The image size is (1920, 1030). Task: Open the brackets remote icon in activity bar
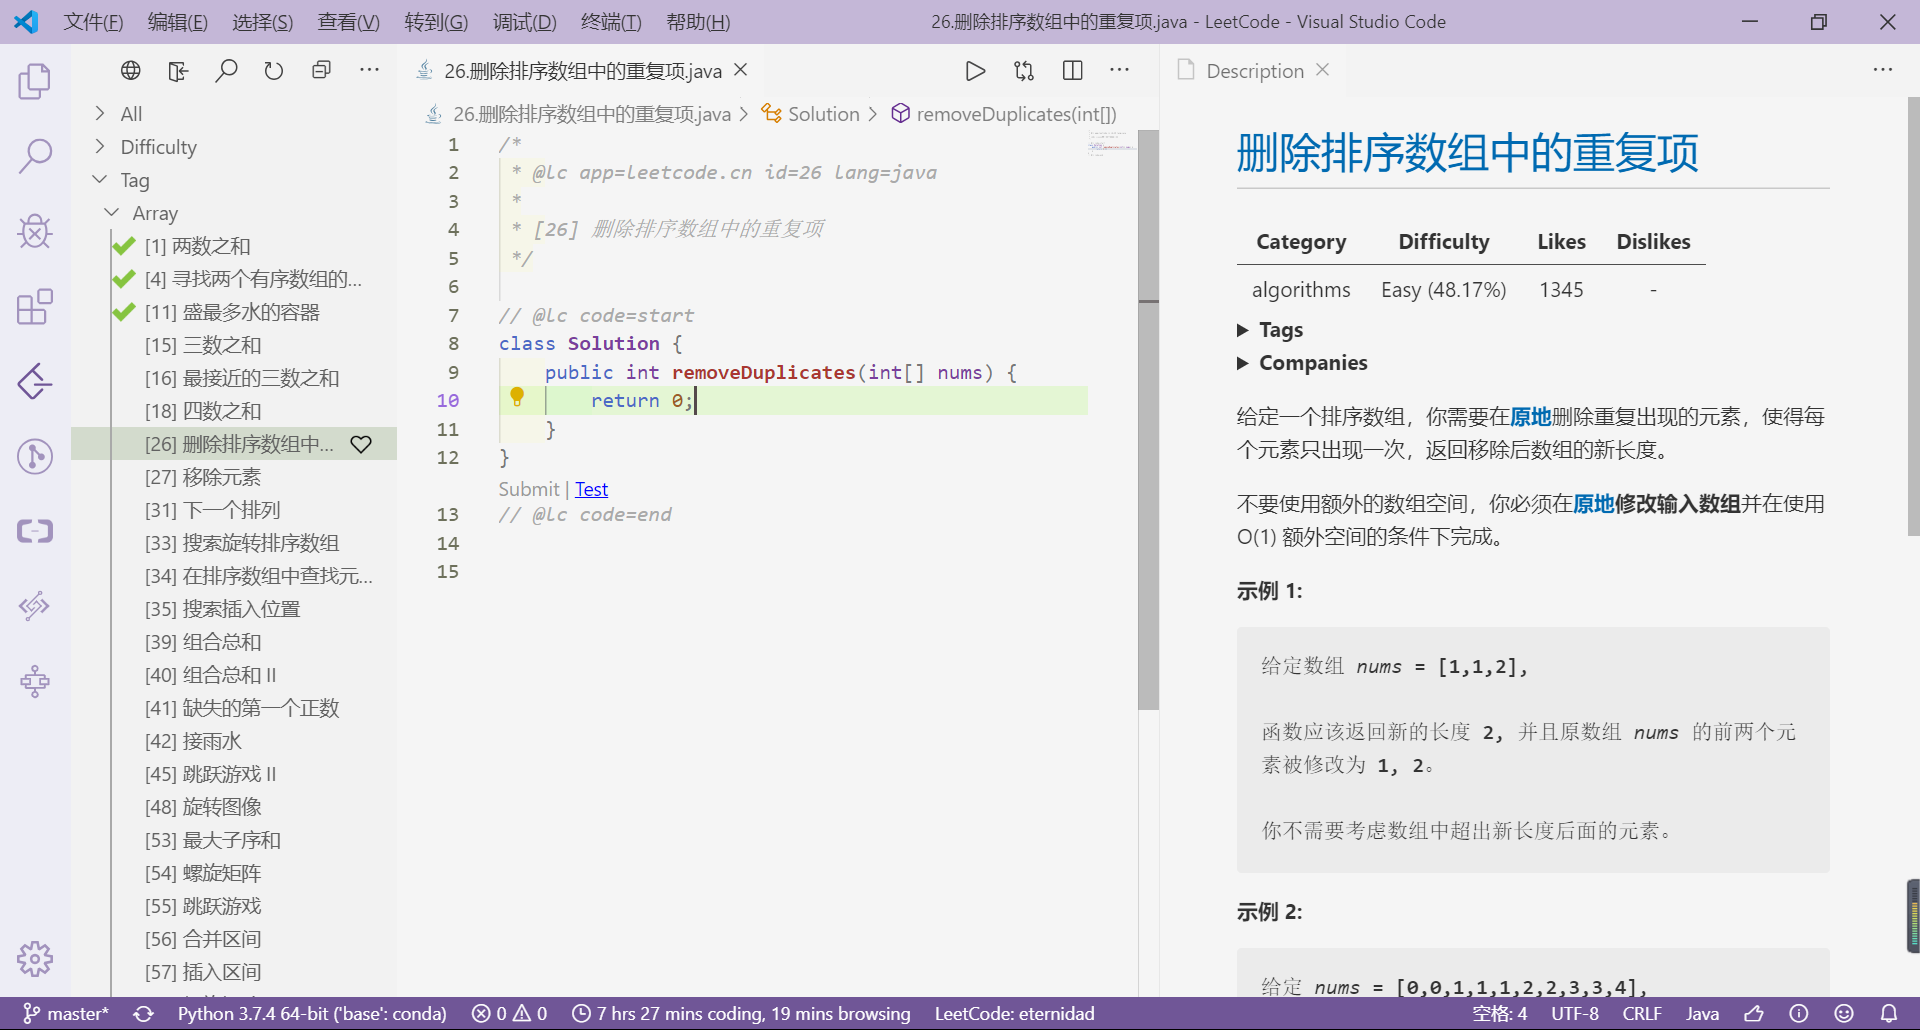click(x=35, y=531)
